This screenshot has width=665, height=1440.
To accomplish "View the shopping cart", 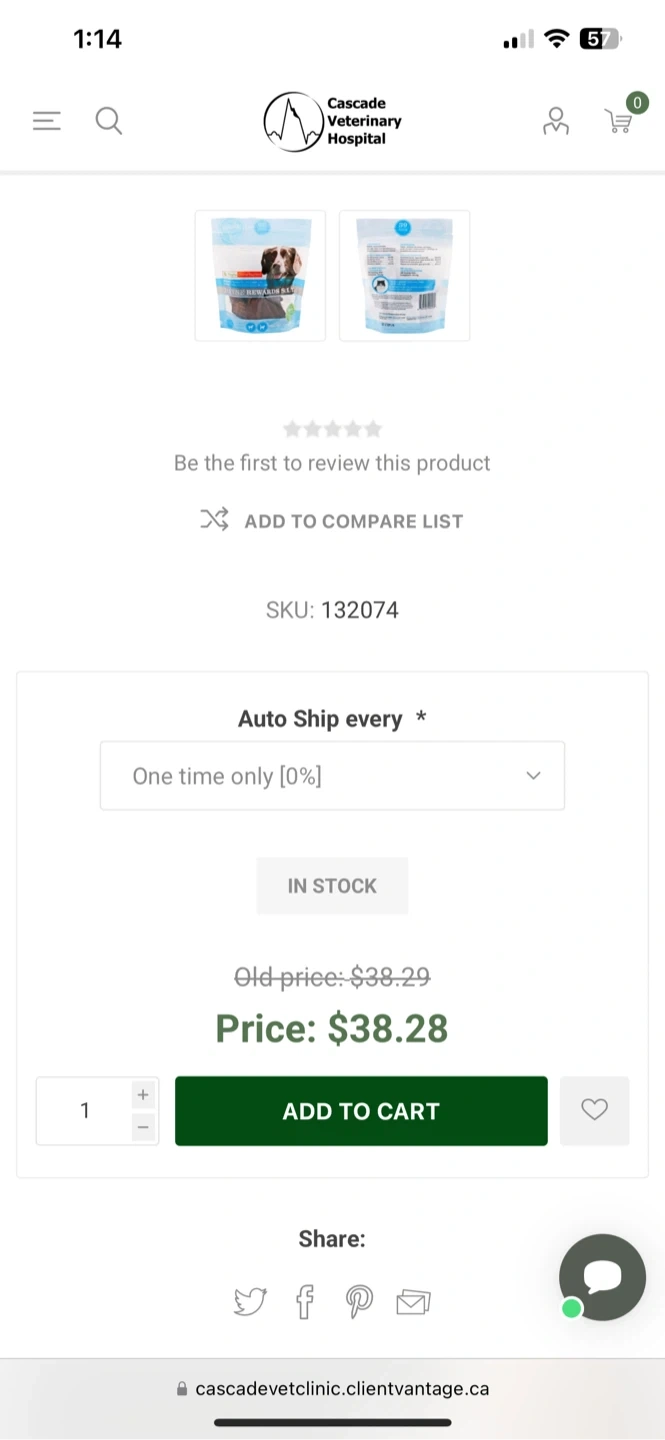I will [620, 120].
